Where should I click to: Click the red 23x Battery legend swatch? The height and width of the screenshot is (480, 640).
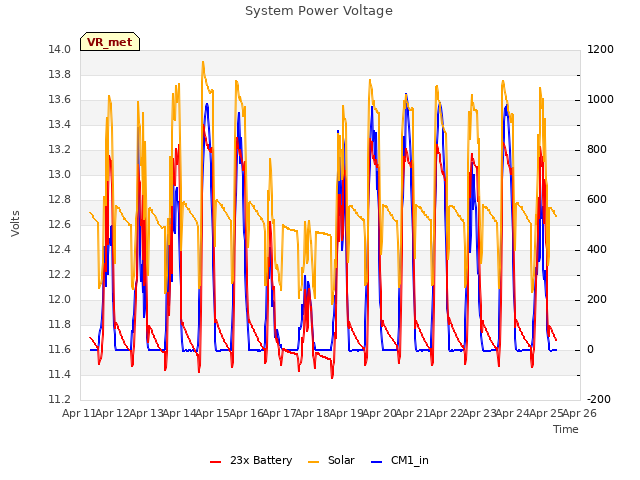(216, 461)
